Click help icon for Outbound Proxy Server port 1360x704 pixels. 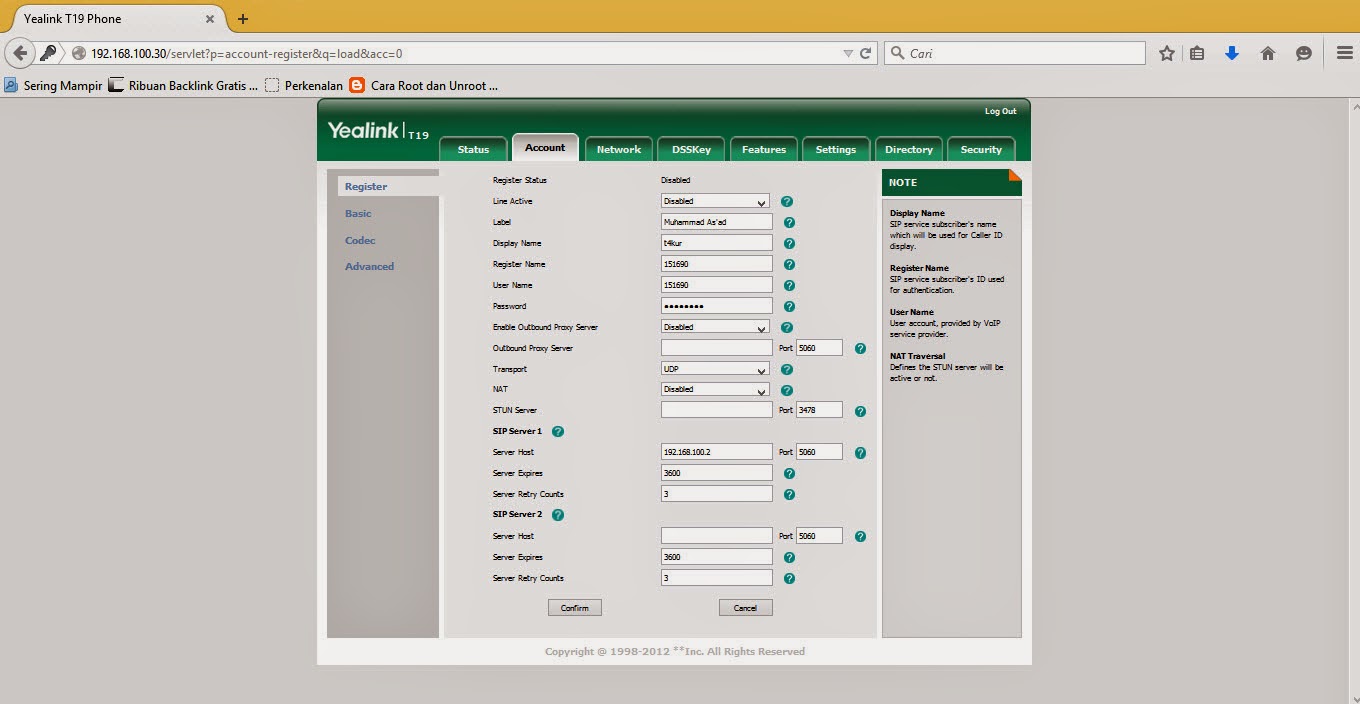860,349
